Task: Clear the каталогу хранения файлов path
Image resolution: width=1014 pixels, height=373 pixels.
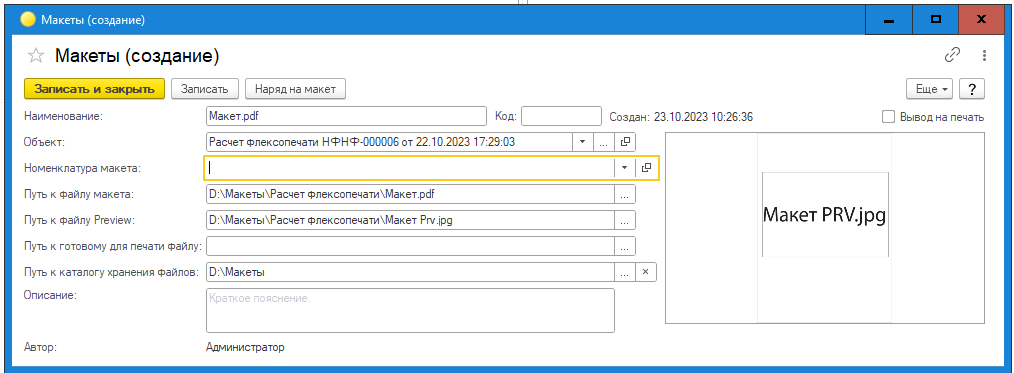Action: coord(645,272)
